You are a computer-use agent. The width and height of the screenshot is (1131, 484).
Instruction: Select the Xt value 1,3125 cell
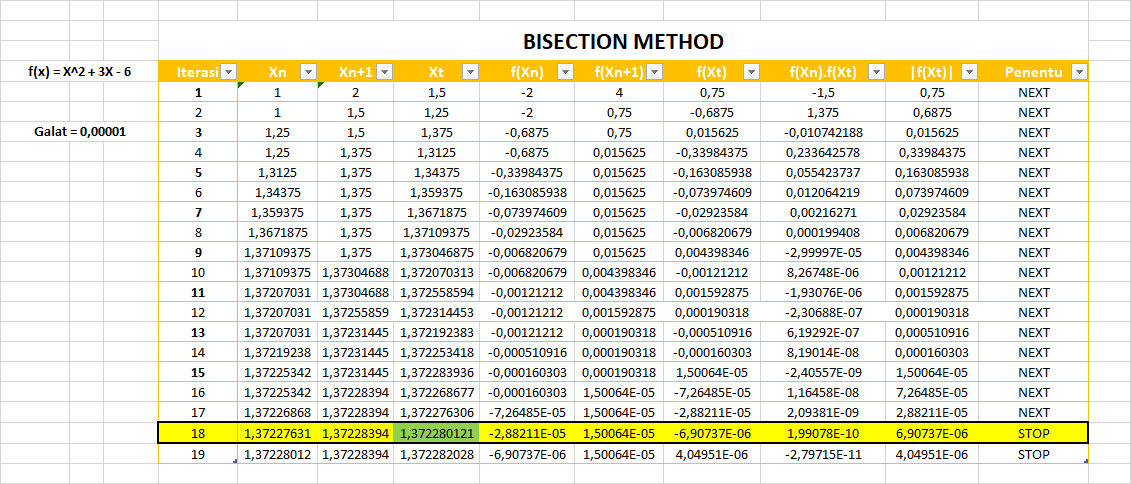coord(436,152)
